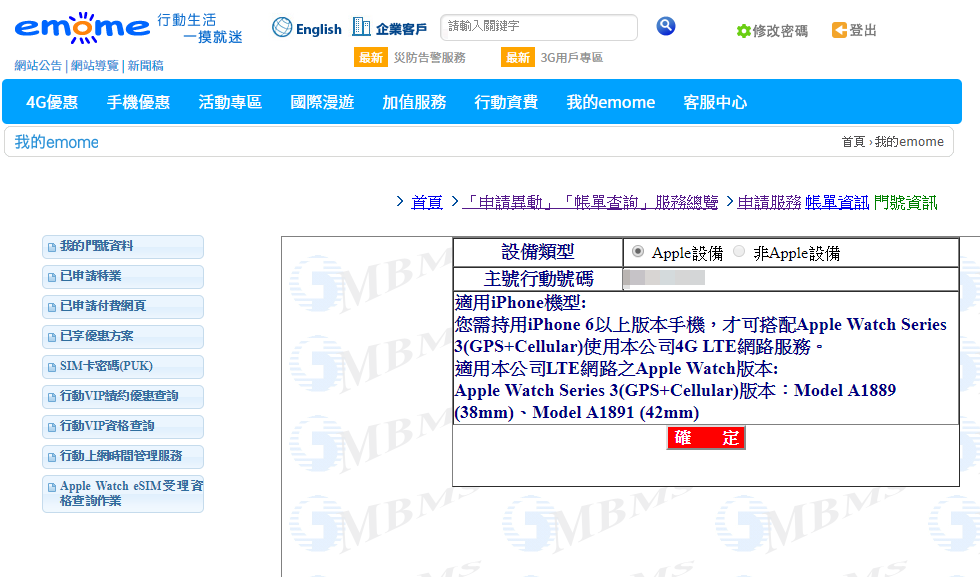980x577 pixels.
Task: Click the 我的emome page title
Action: pos(57,142)
